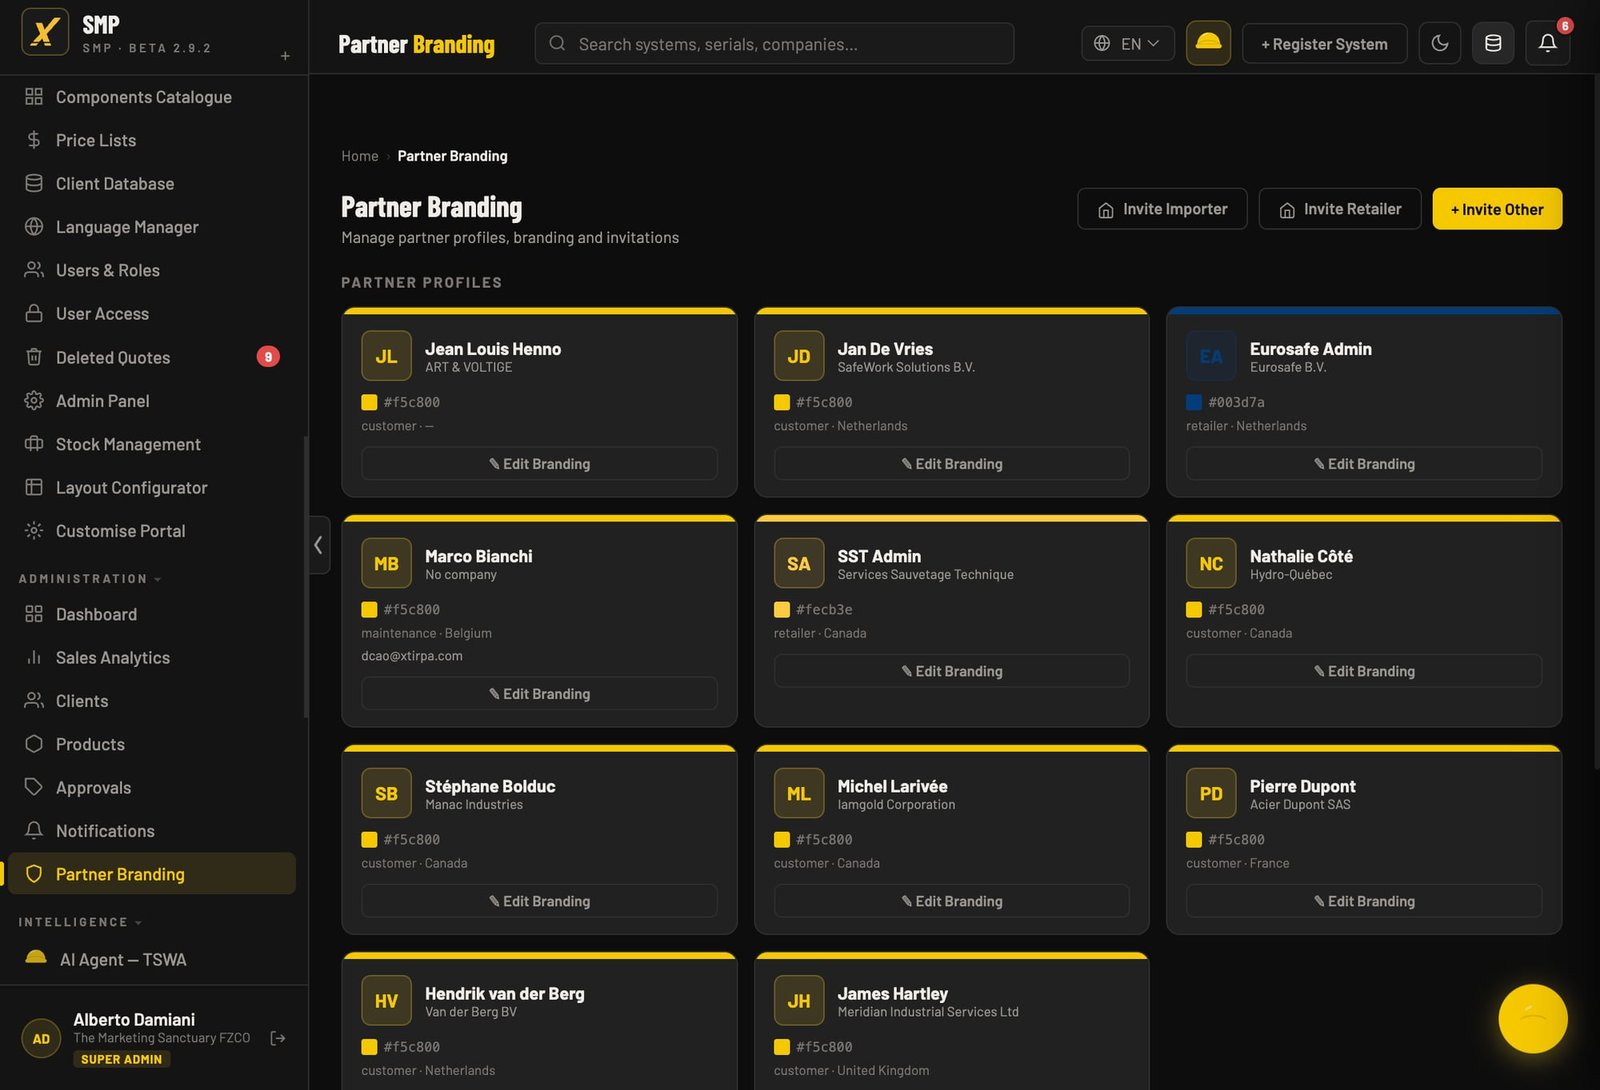This screenshot has width=1600, height=1090.
Task: Click the Invite Importer button
Action: (1162, 209)
